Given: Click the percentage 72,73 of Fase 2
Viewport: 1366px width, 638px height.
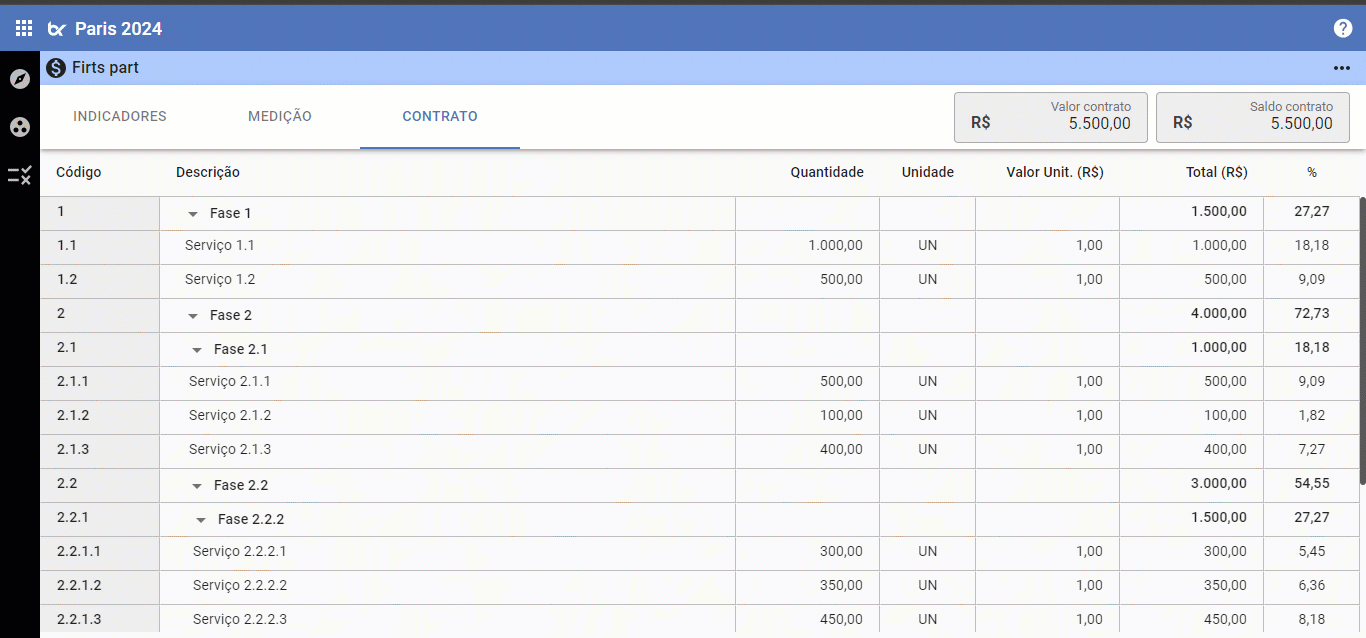Looking at the screenshot, I should coord(1312,313).
